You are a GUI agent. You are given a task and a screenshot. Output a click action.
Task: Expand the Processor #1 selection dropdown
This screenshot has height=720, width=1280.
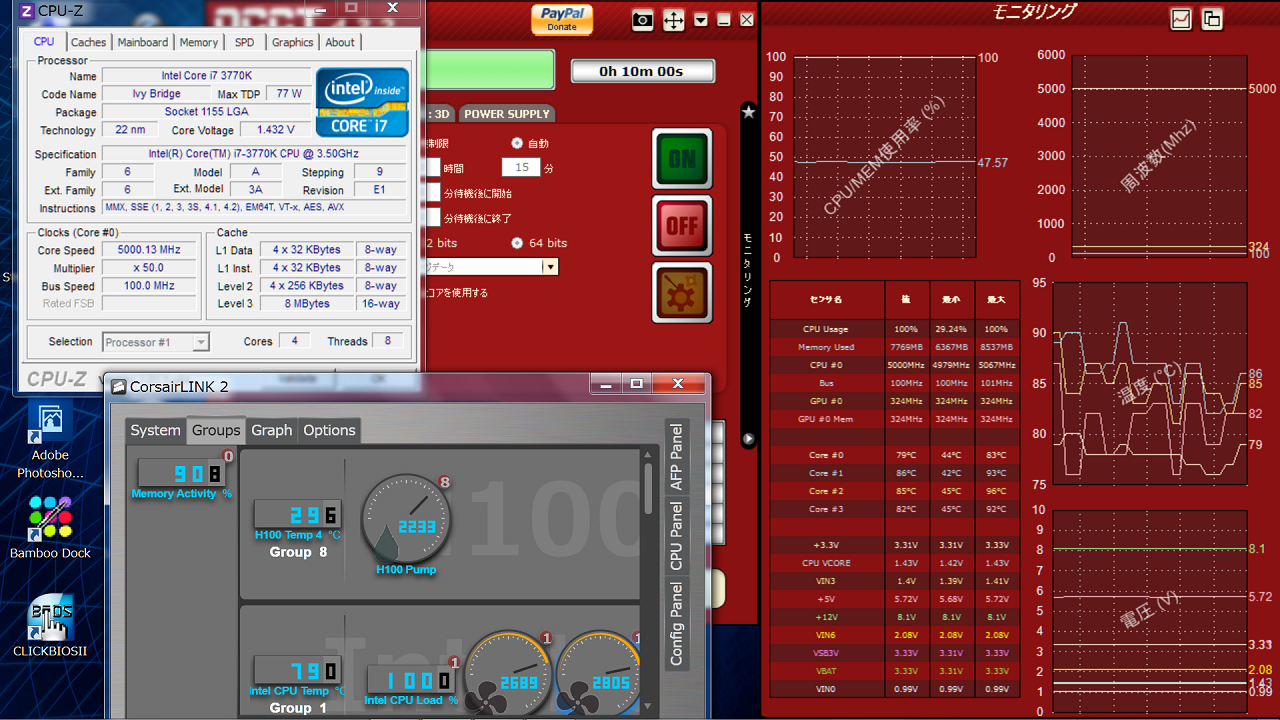pos(200,342)
